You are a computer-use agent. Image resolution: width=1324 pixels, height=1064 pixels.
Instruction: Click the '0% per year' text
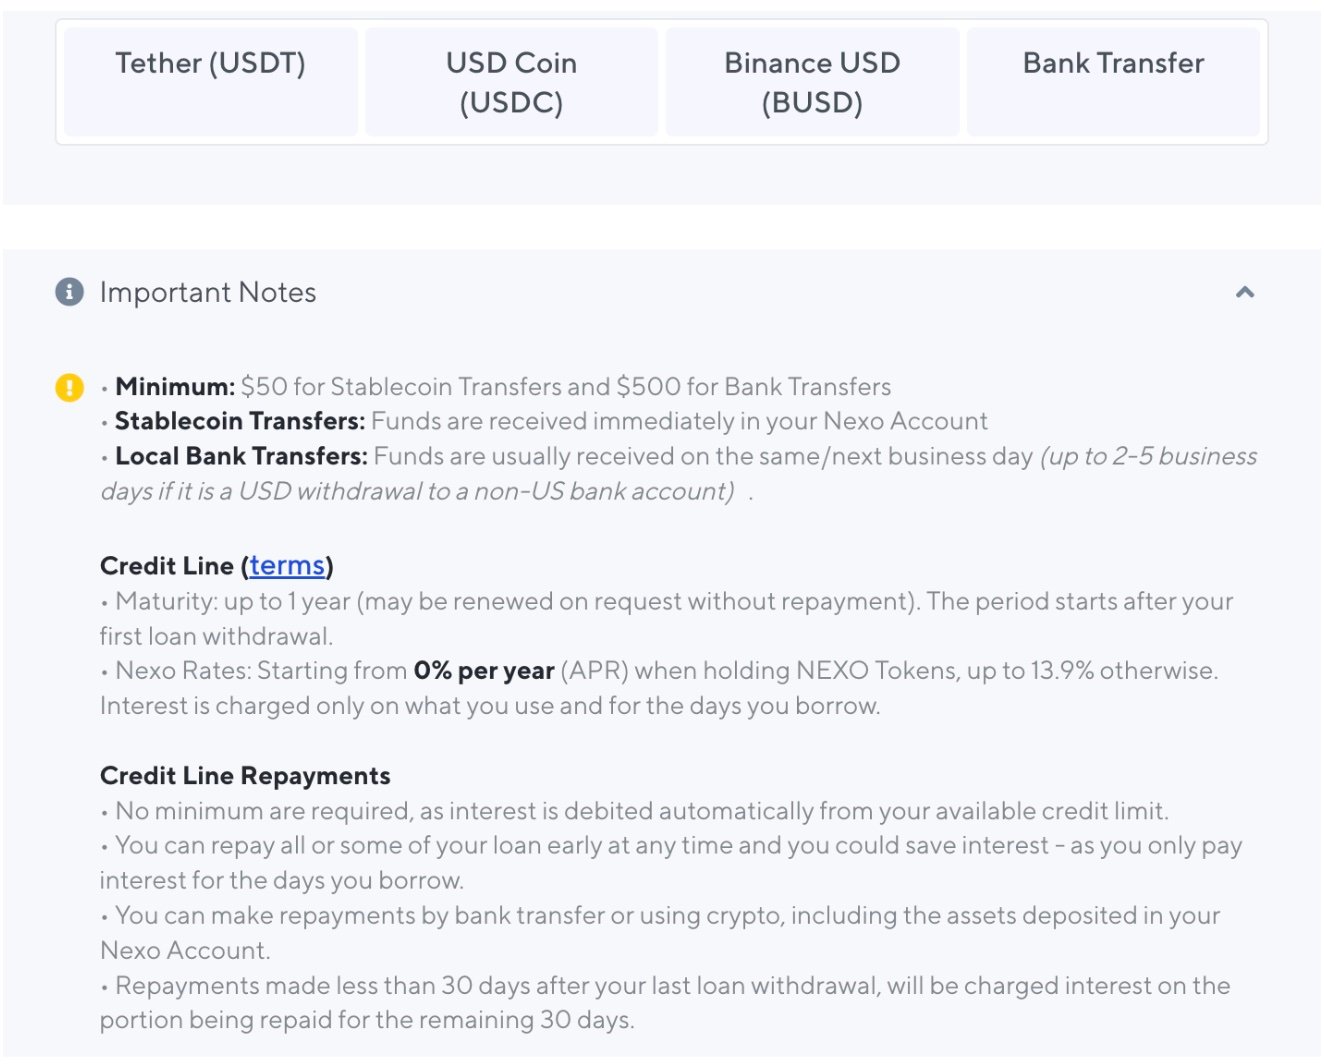pyautogui.click(x=484, y=671)
